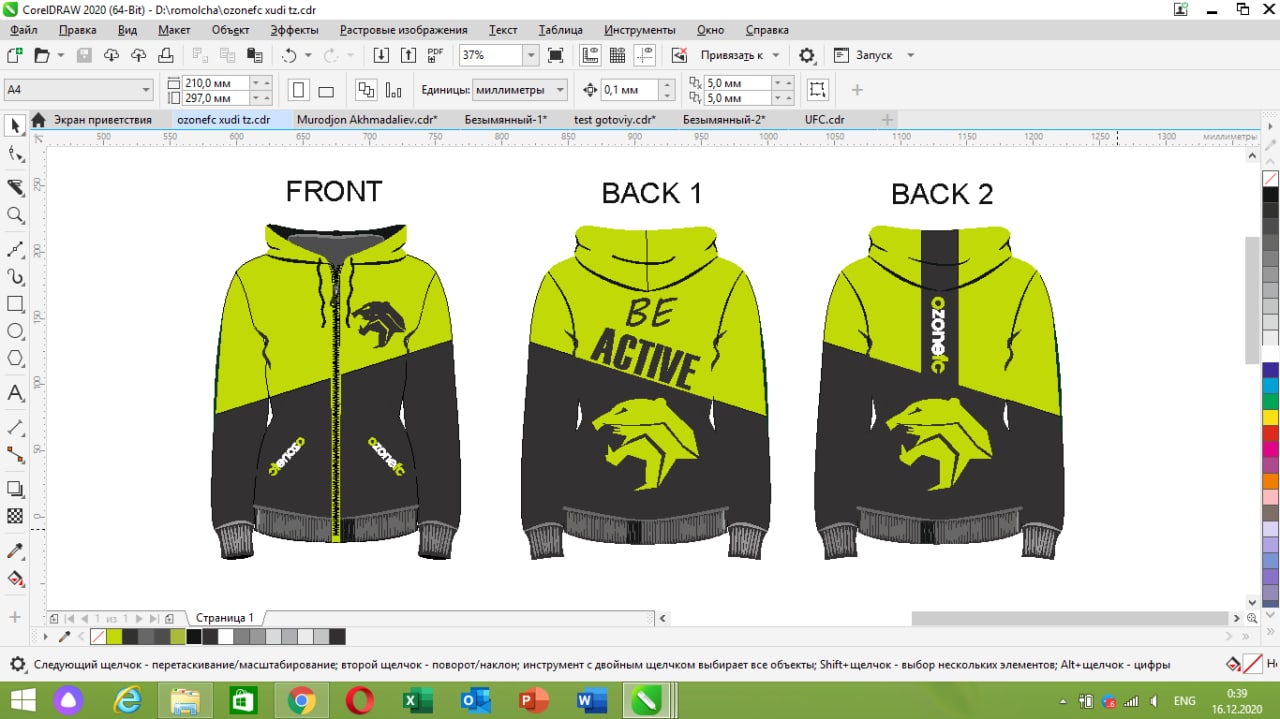The image size is (1280, 719).
Task: Click the page width 210,0 мм field
Action: (217, 83)
